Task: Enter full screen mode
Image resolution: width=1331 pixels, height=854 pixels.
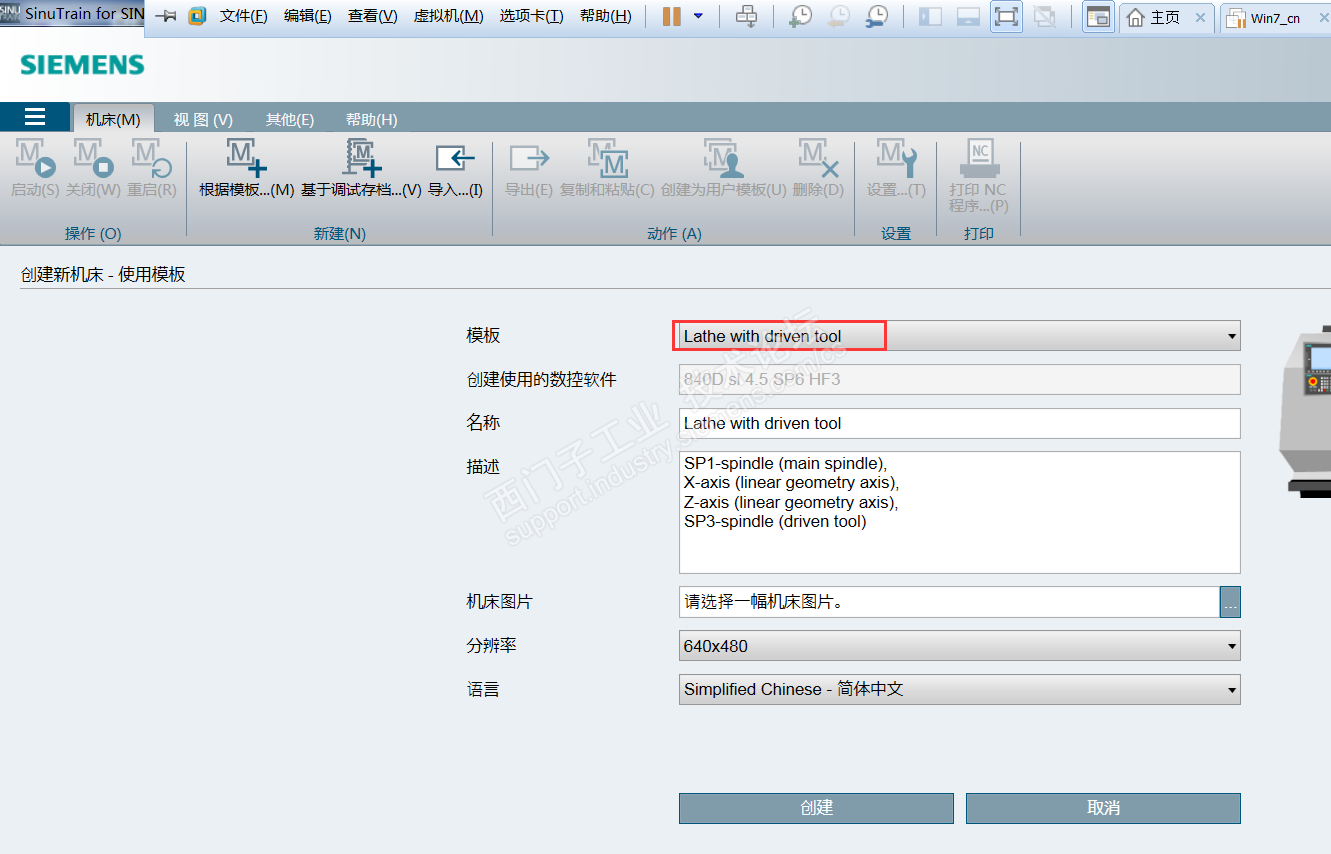Action: pyautogui.click(x=1007, y=17)
